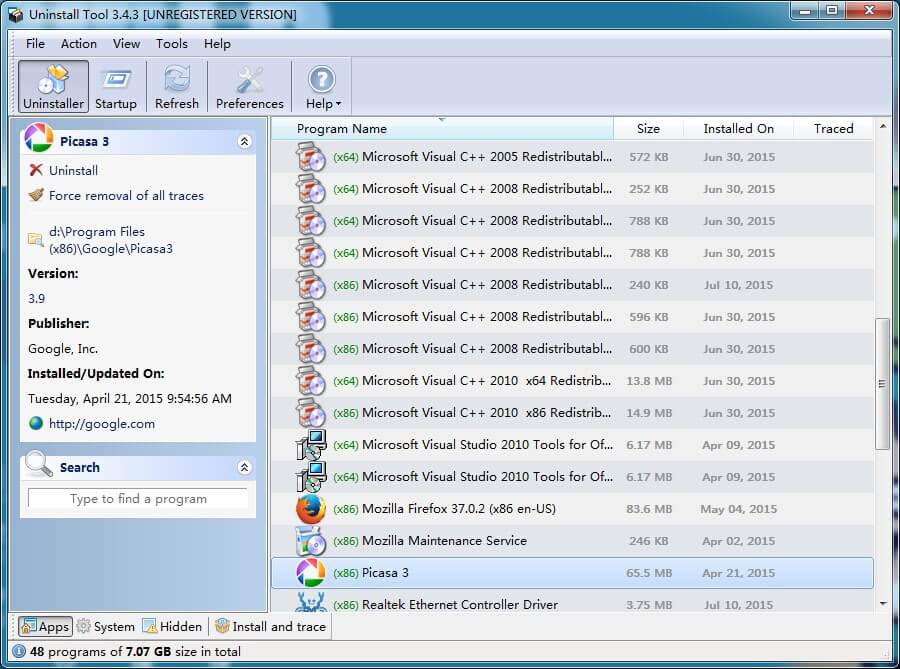Click the icon of the 252 KB Visual C++ 2008 row
The height and width of the screenshot is (669, 900).
click(x=311, y=189)
